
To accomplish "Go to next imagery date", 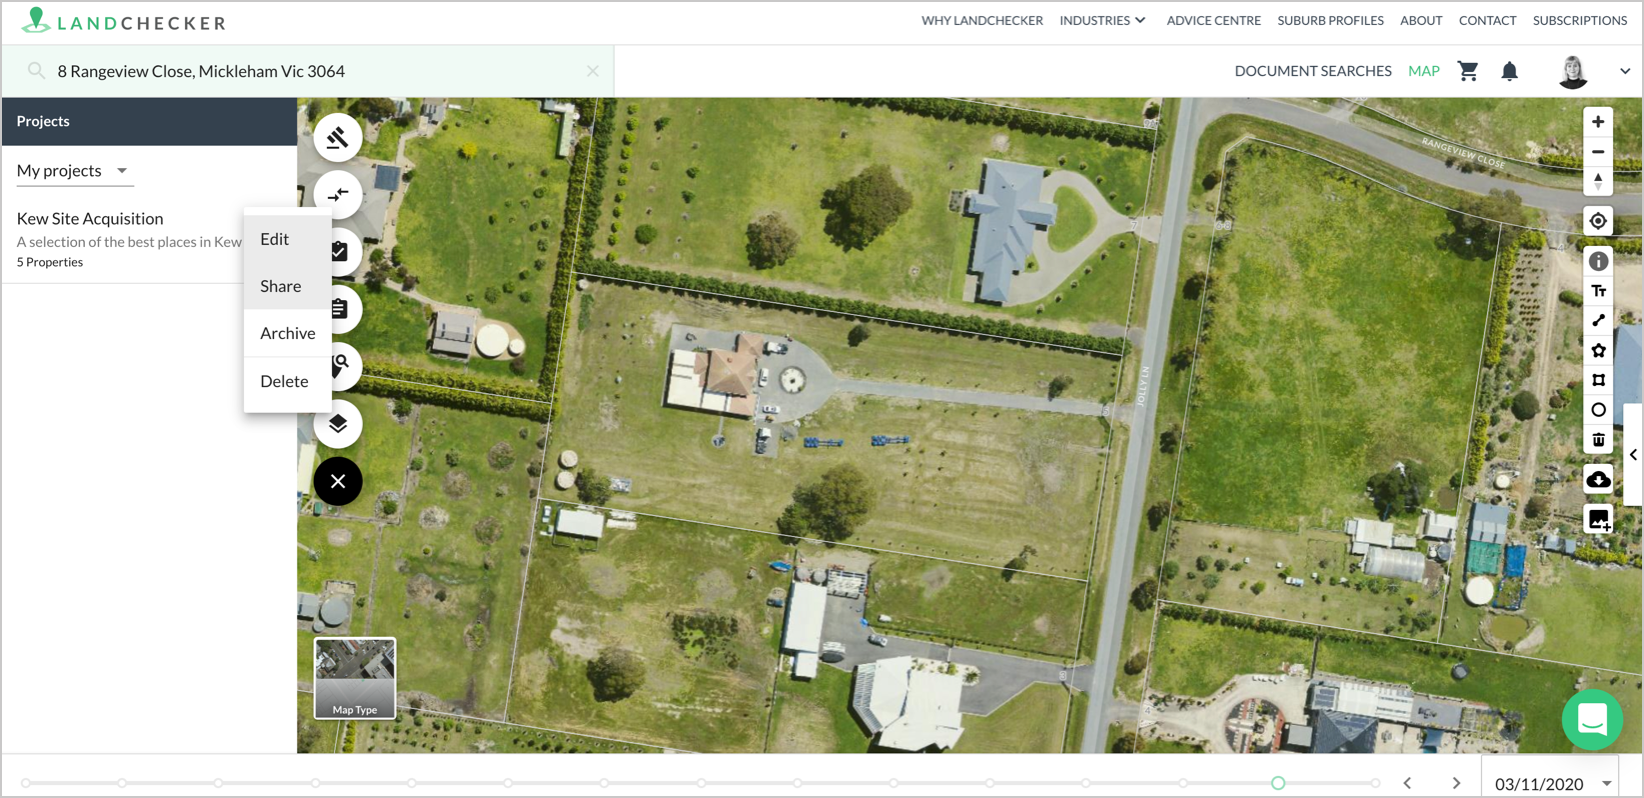I will tap(1456, 783).
